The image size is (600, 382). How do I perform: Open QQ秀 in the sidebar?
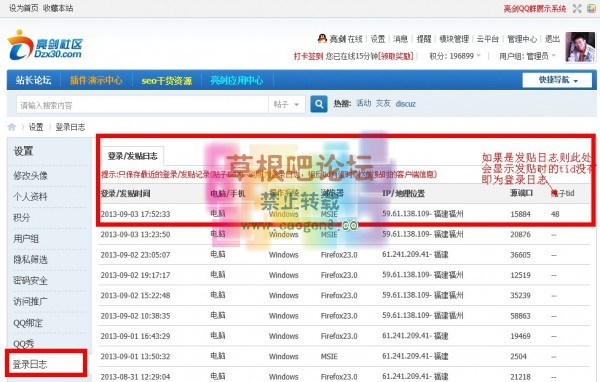24,343
